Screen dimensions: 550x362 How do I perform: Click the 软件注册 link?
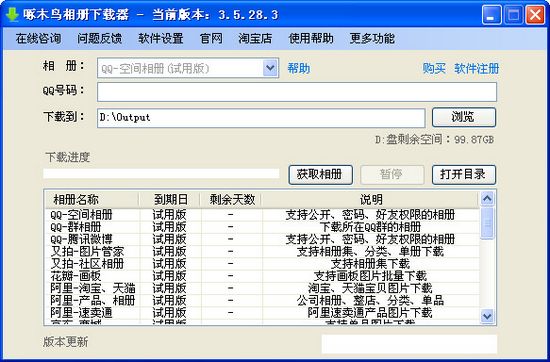tap(476, 68)
